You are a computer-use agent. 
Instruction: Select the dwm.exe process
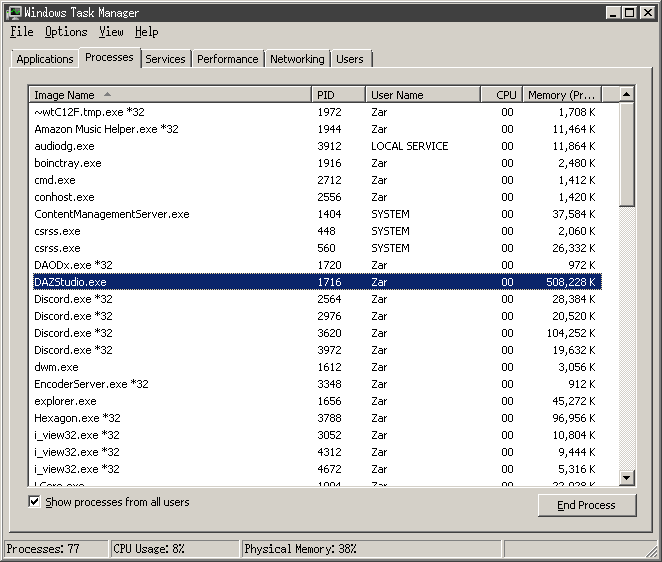coord(317,367)
